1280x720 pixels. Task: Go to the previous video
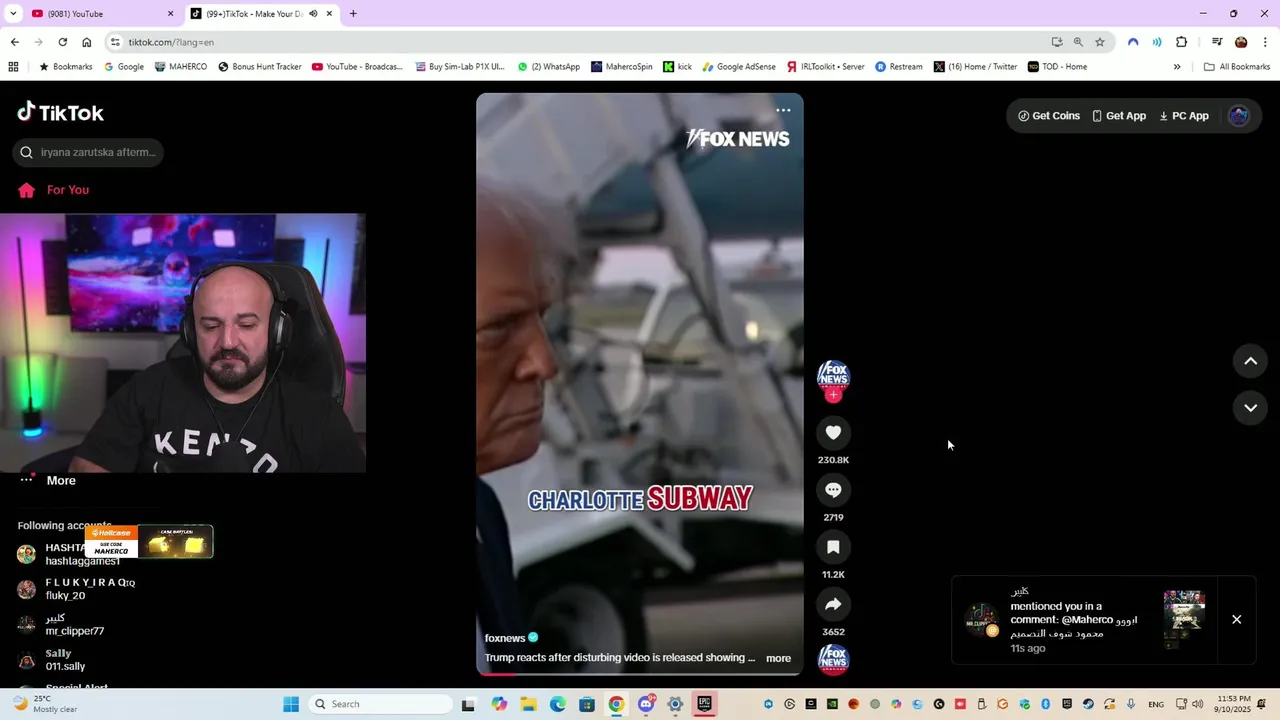pyautogui.click(x=1250, y=361)
